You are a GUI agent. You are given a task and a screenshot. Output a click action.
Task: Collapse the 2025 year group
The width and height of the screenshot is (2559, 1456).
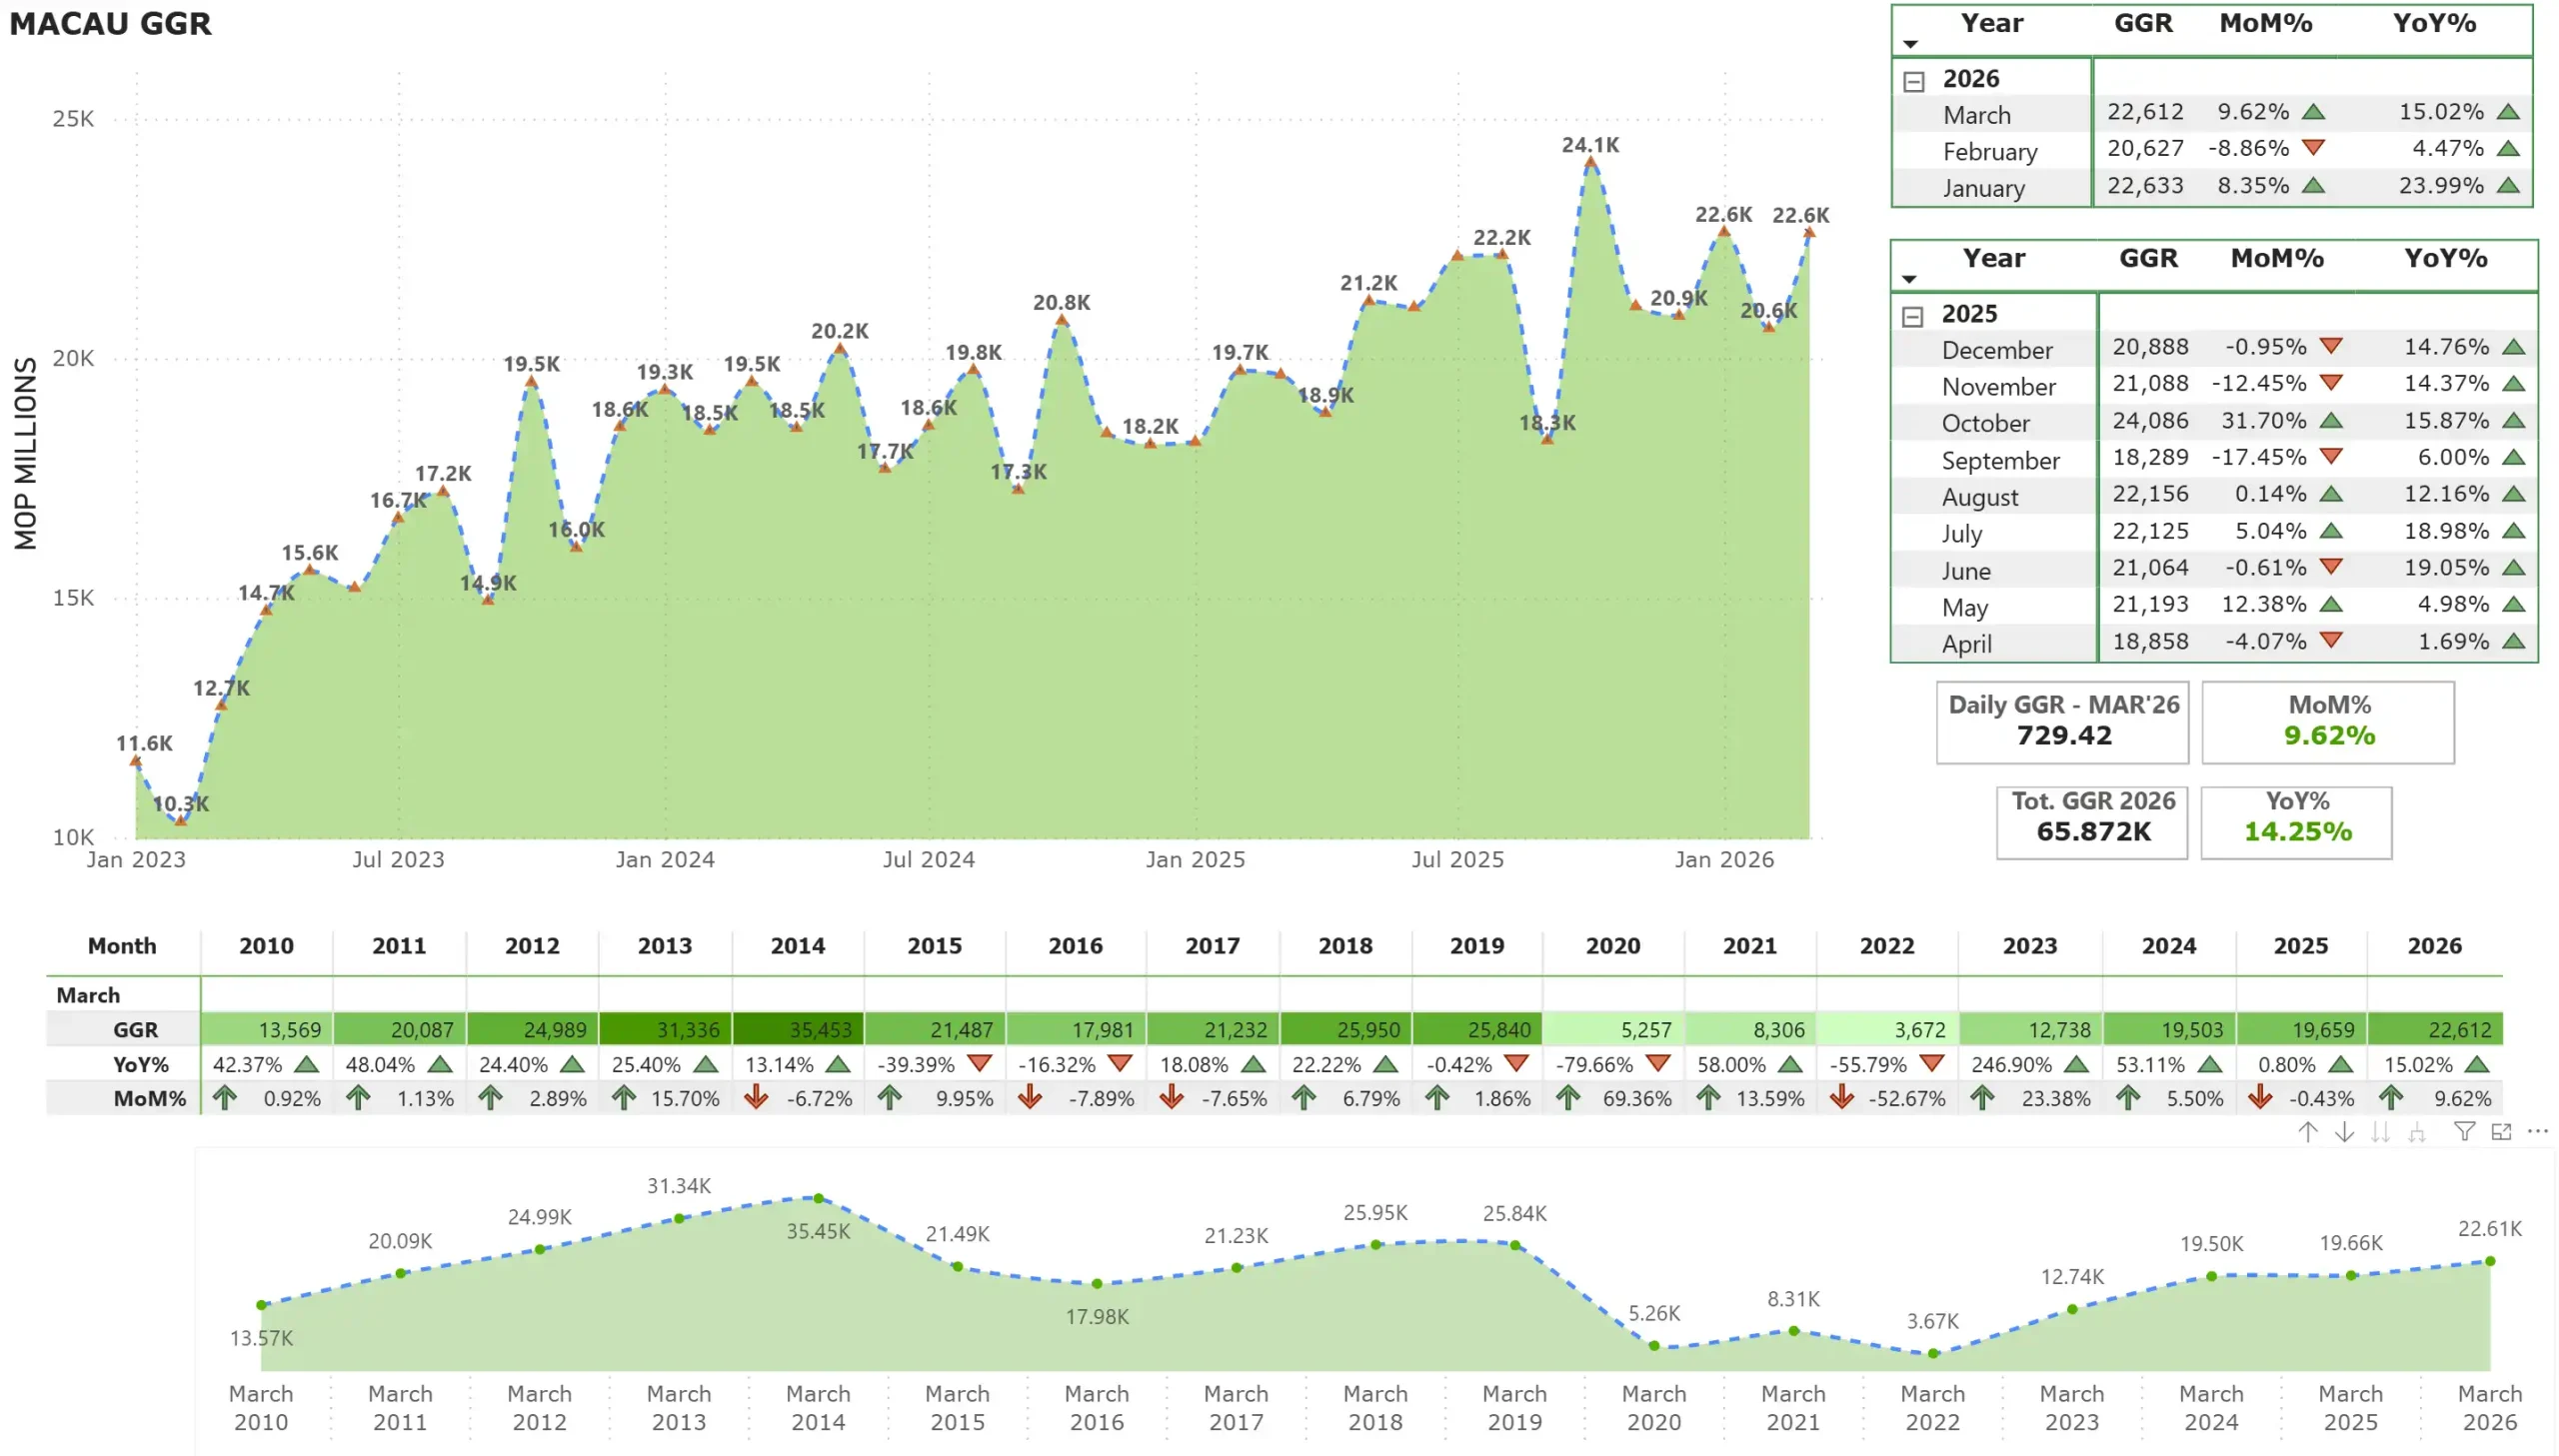coord(1912,317)
